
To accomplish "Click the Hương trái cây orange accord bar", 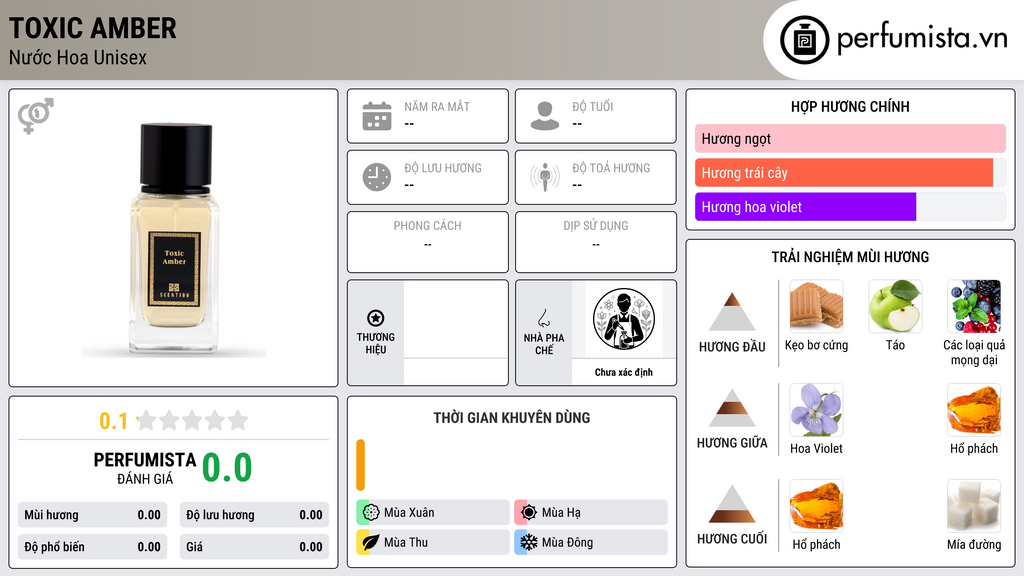I will tap(844, 173).
